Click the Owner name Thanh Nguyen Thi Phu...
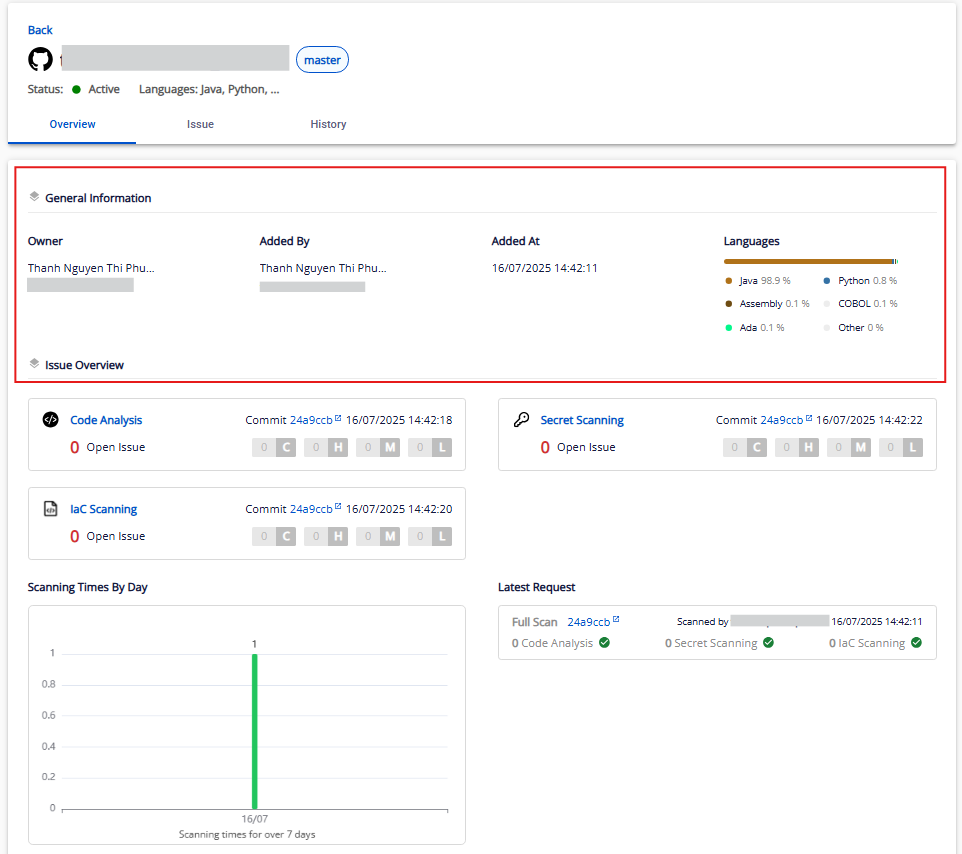This screenshot has height=854, width=962. point(91,268)
